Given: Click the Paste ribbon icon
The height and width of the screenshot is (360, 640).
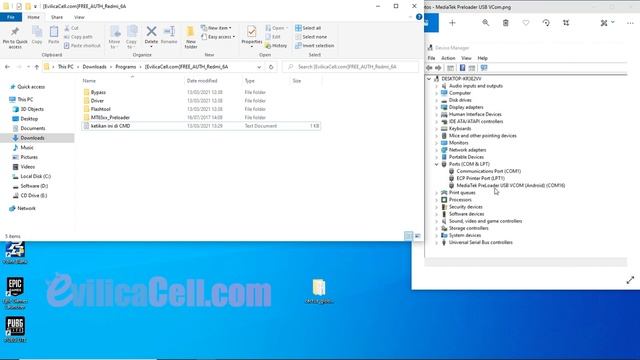Looking at the screenshot, I should pos(53,36).
